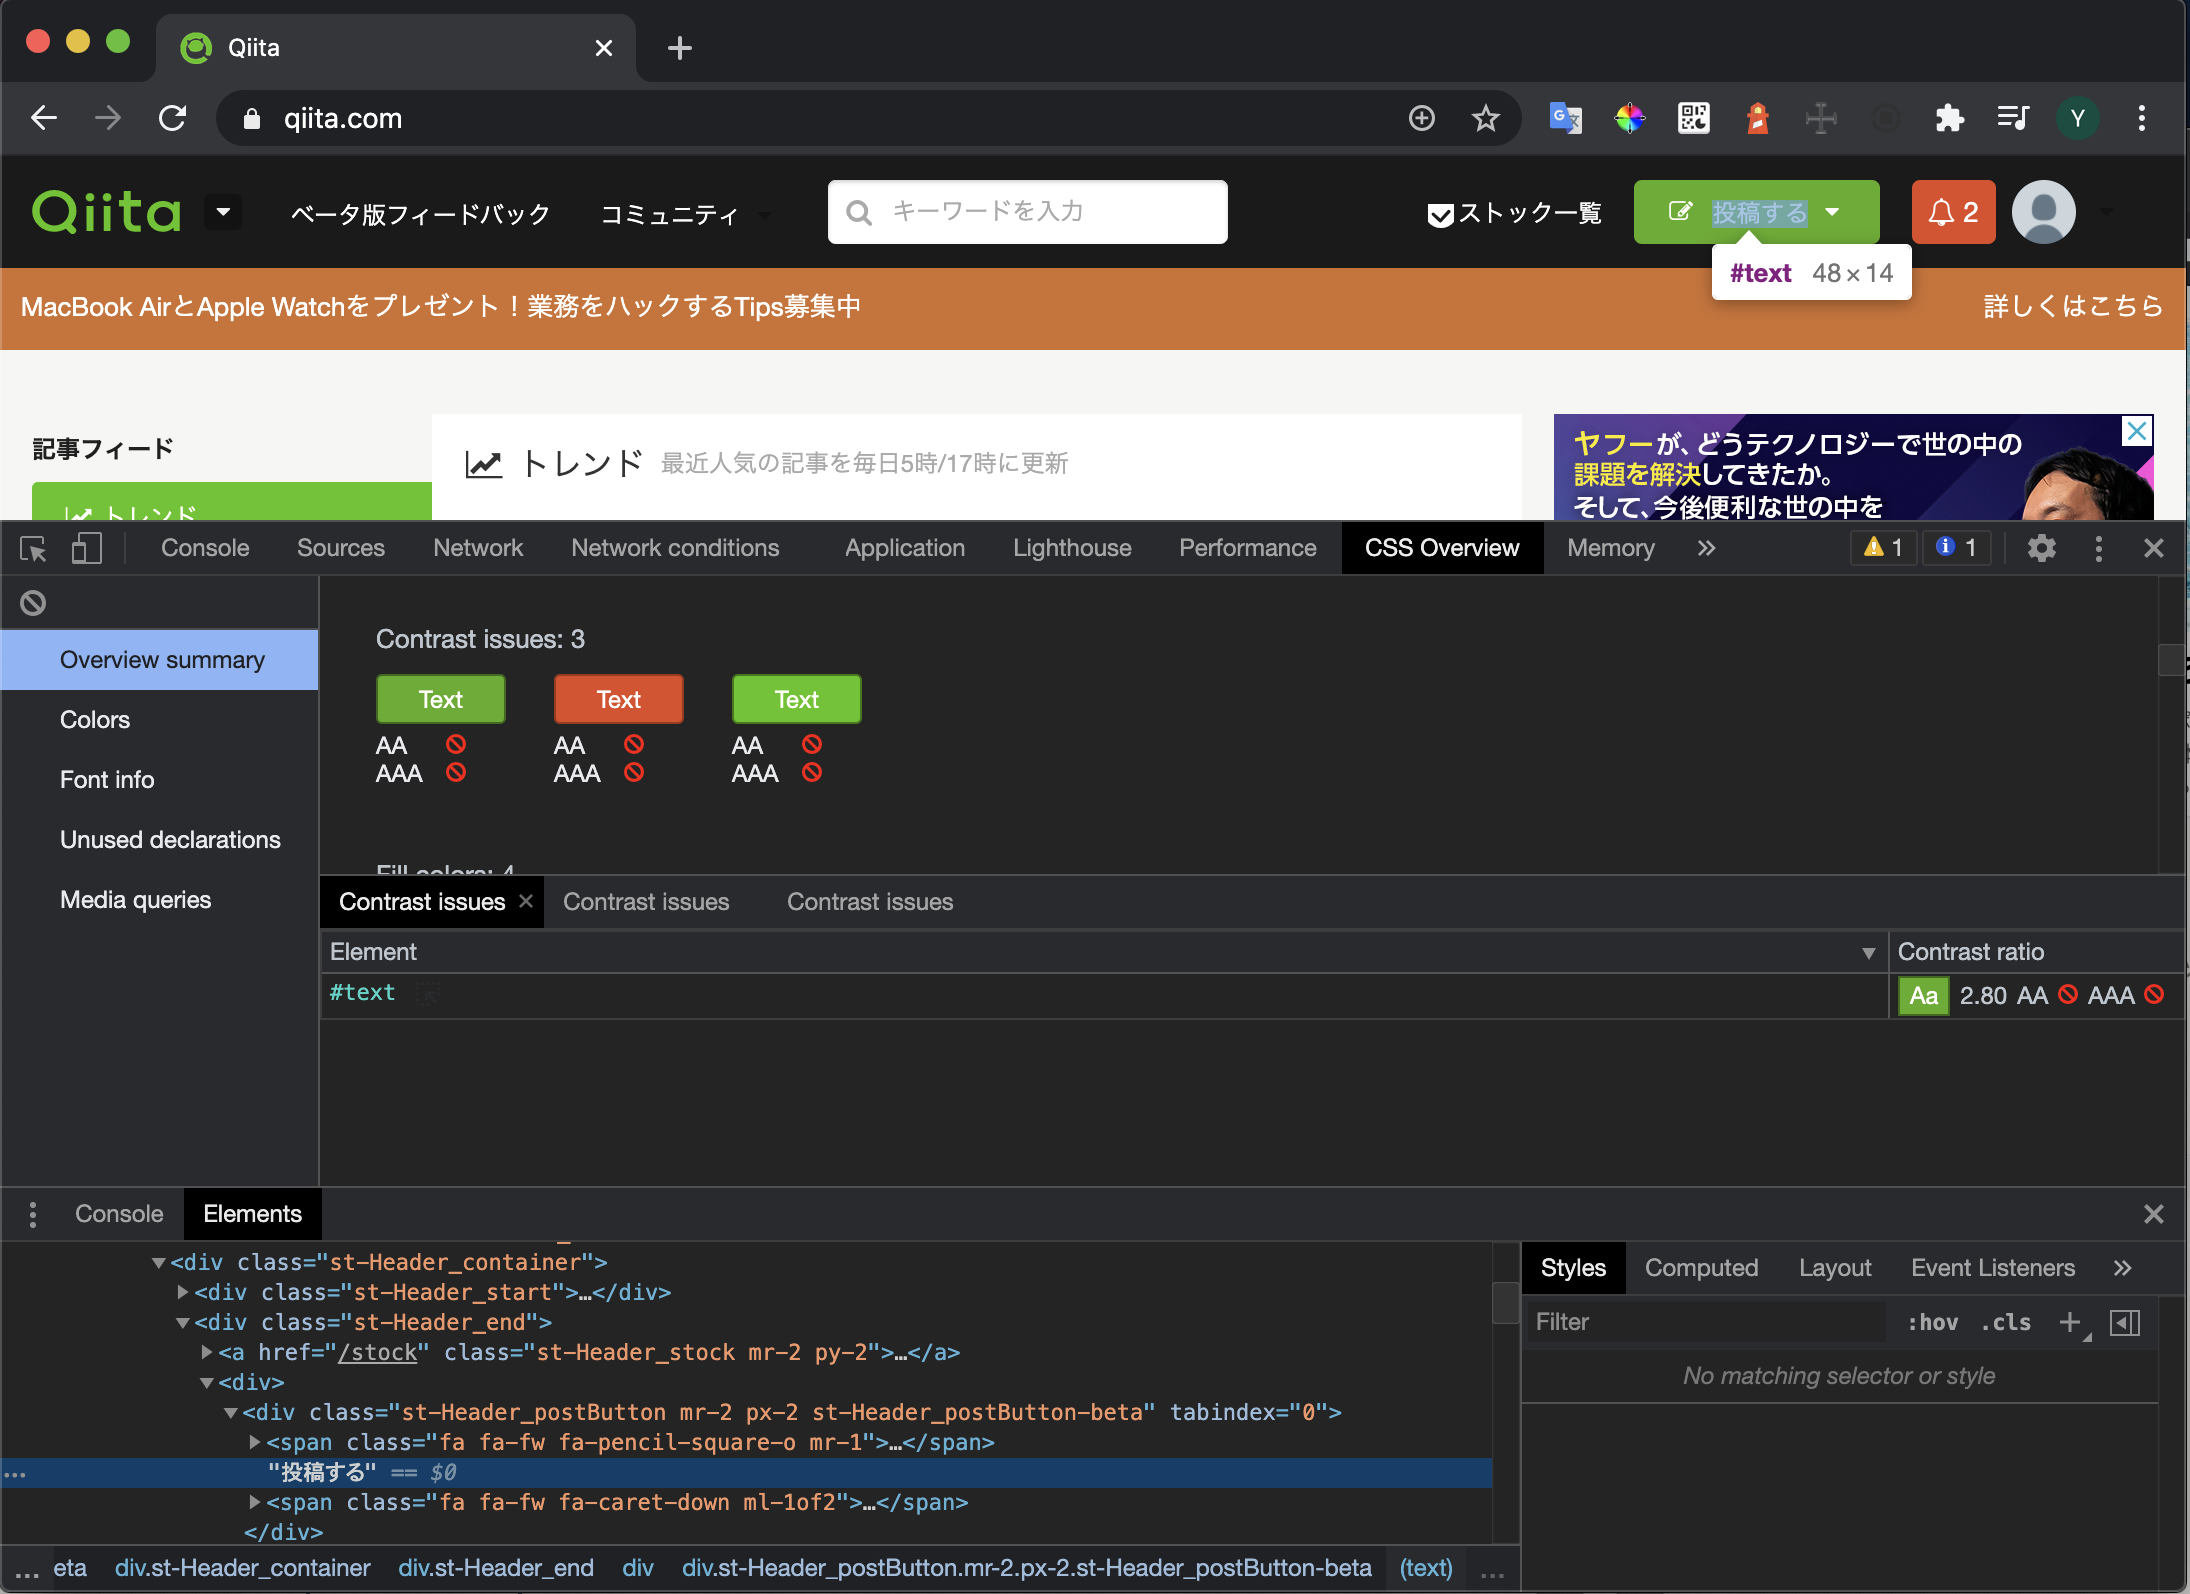
Task: Open the /stock link in Elements
Action: [377, 1352]
